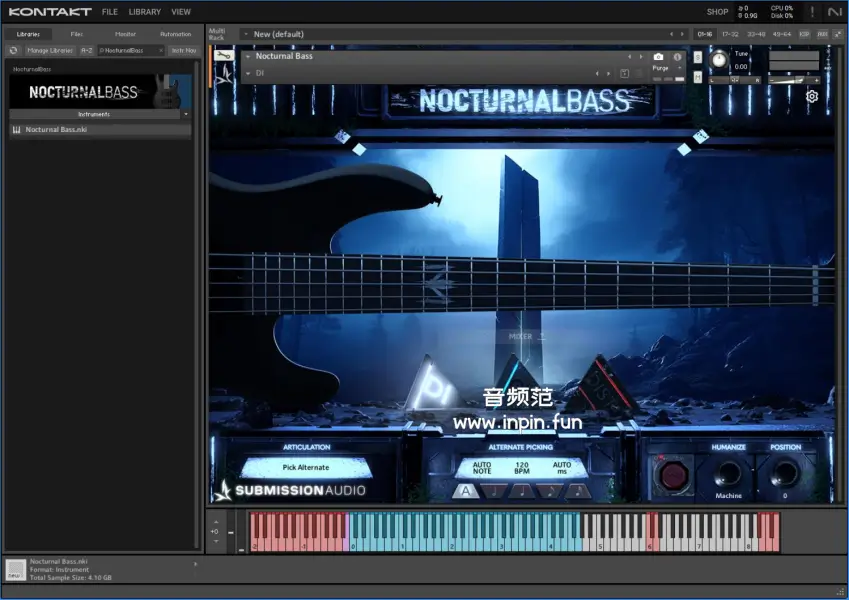The width and height of the screenshot is (849, 600).
Task: Open the New (default) multi dropdown
Action: (x=246, y=34)
